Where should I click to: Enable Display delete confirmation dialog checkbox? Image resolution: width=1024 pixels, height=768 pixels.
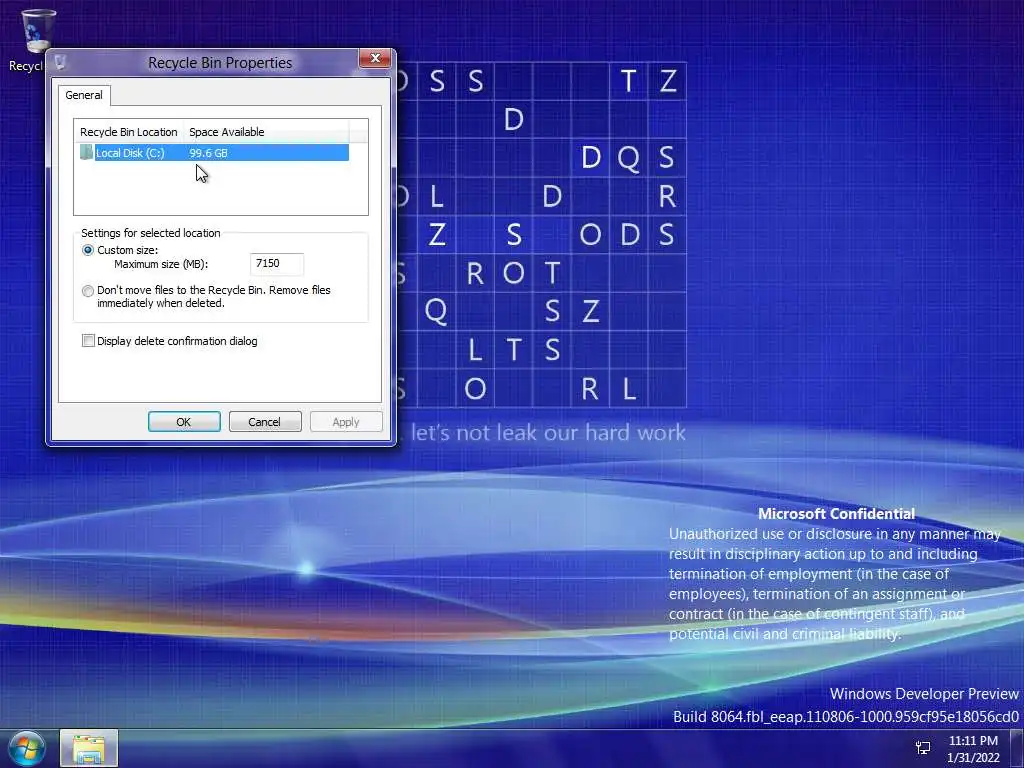[88, 340]
